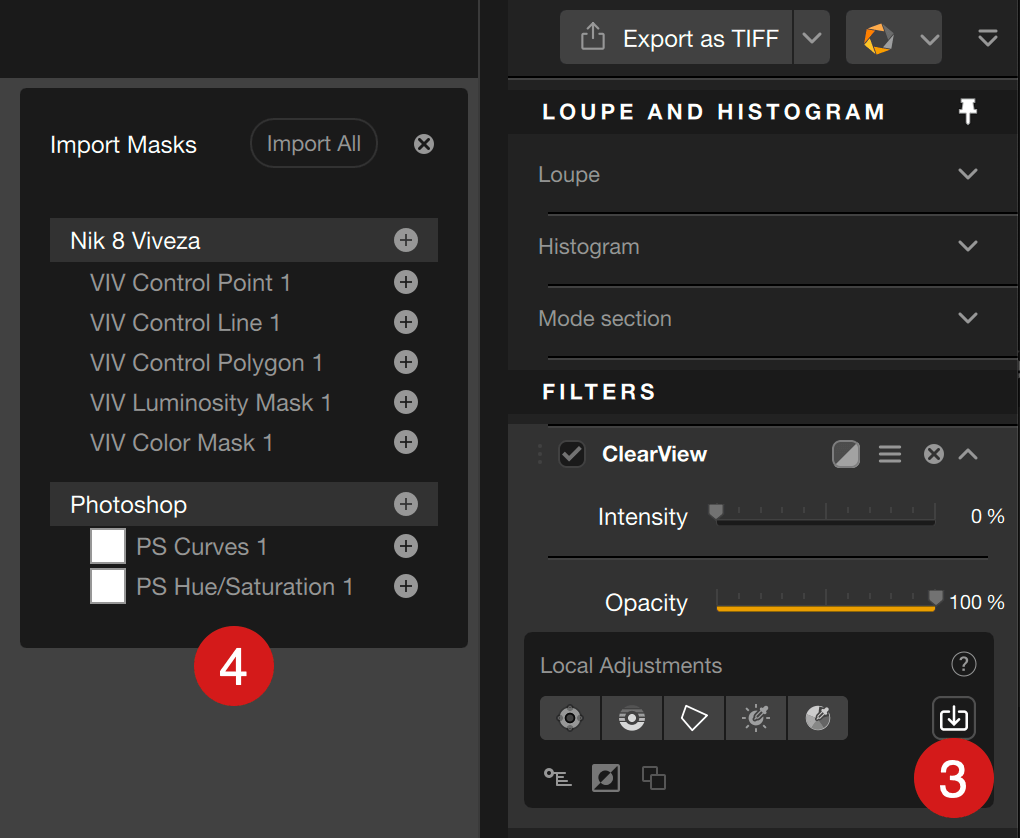Screen dimensions: 1020x838
Task: Click the PS Hue/Saturation 1 mask thumbnail
Action: pyautogui.click(x=108, y=586)
